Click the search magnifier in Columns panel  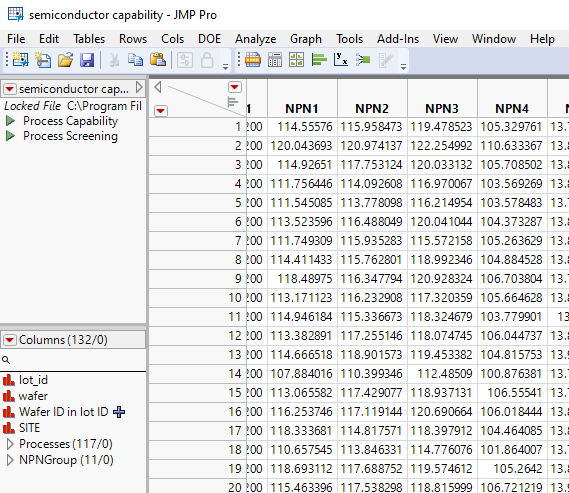click(x=6, y=360)
